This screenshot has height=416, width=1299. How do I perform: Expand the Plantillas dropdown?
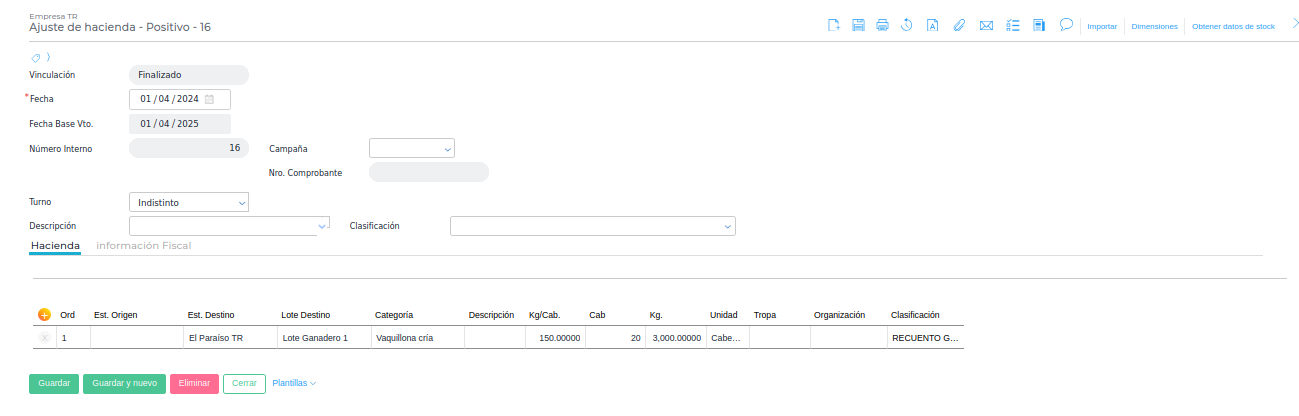294,383
